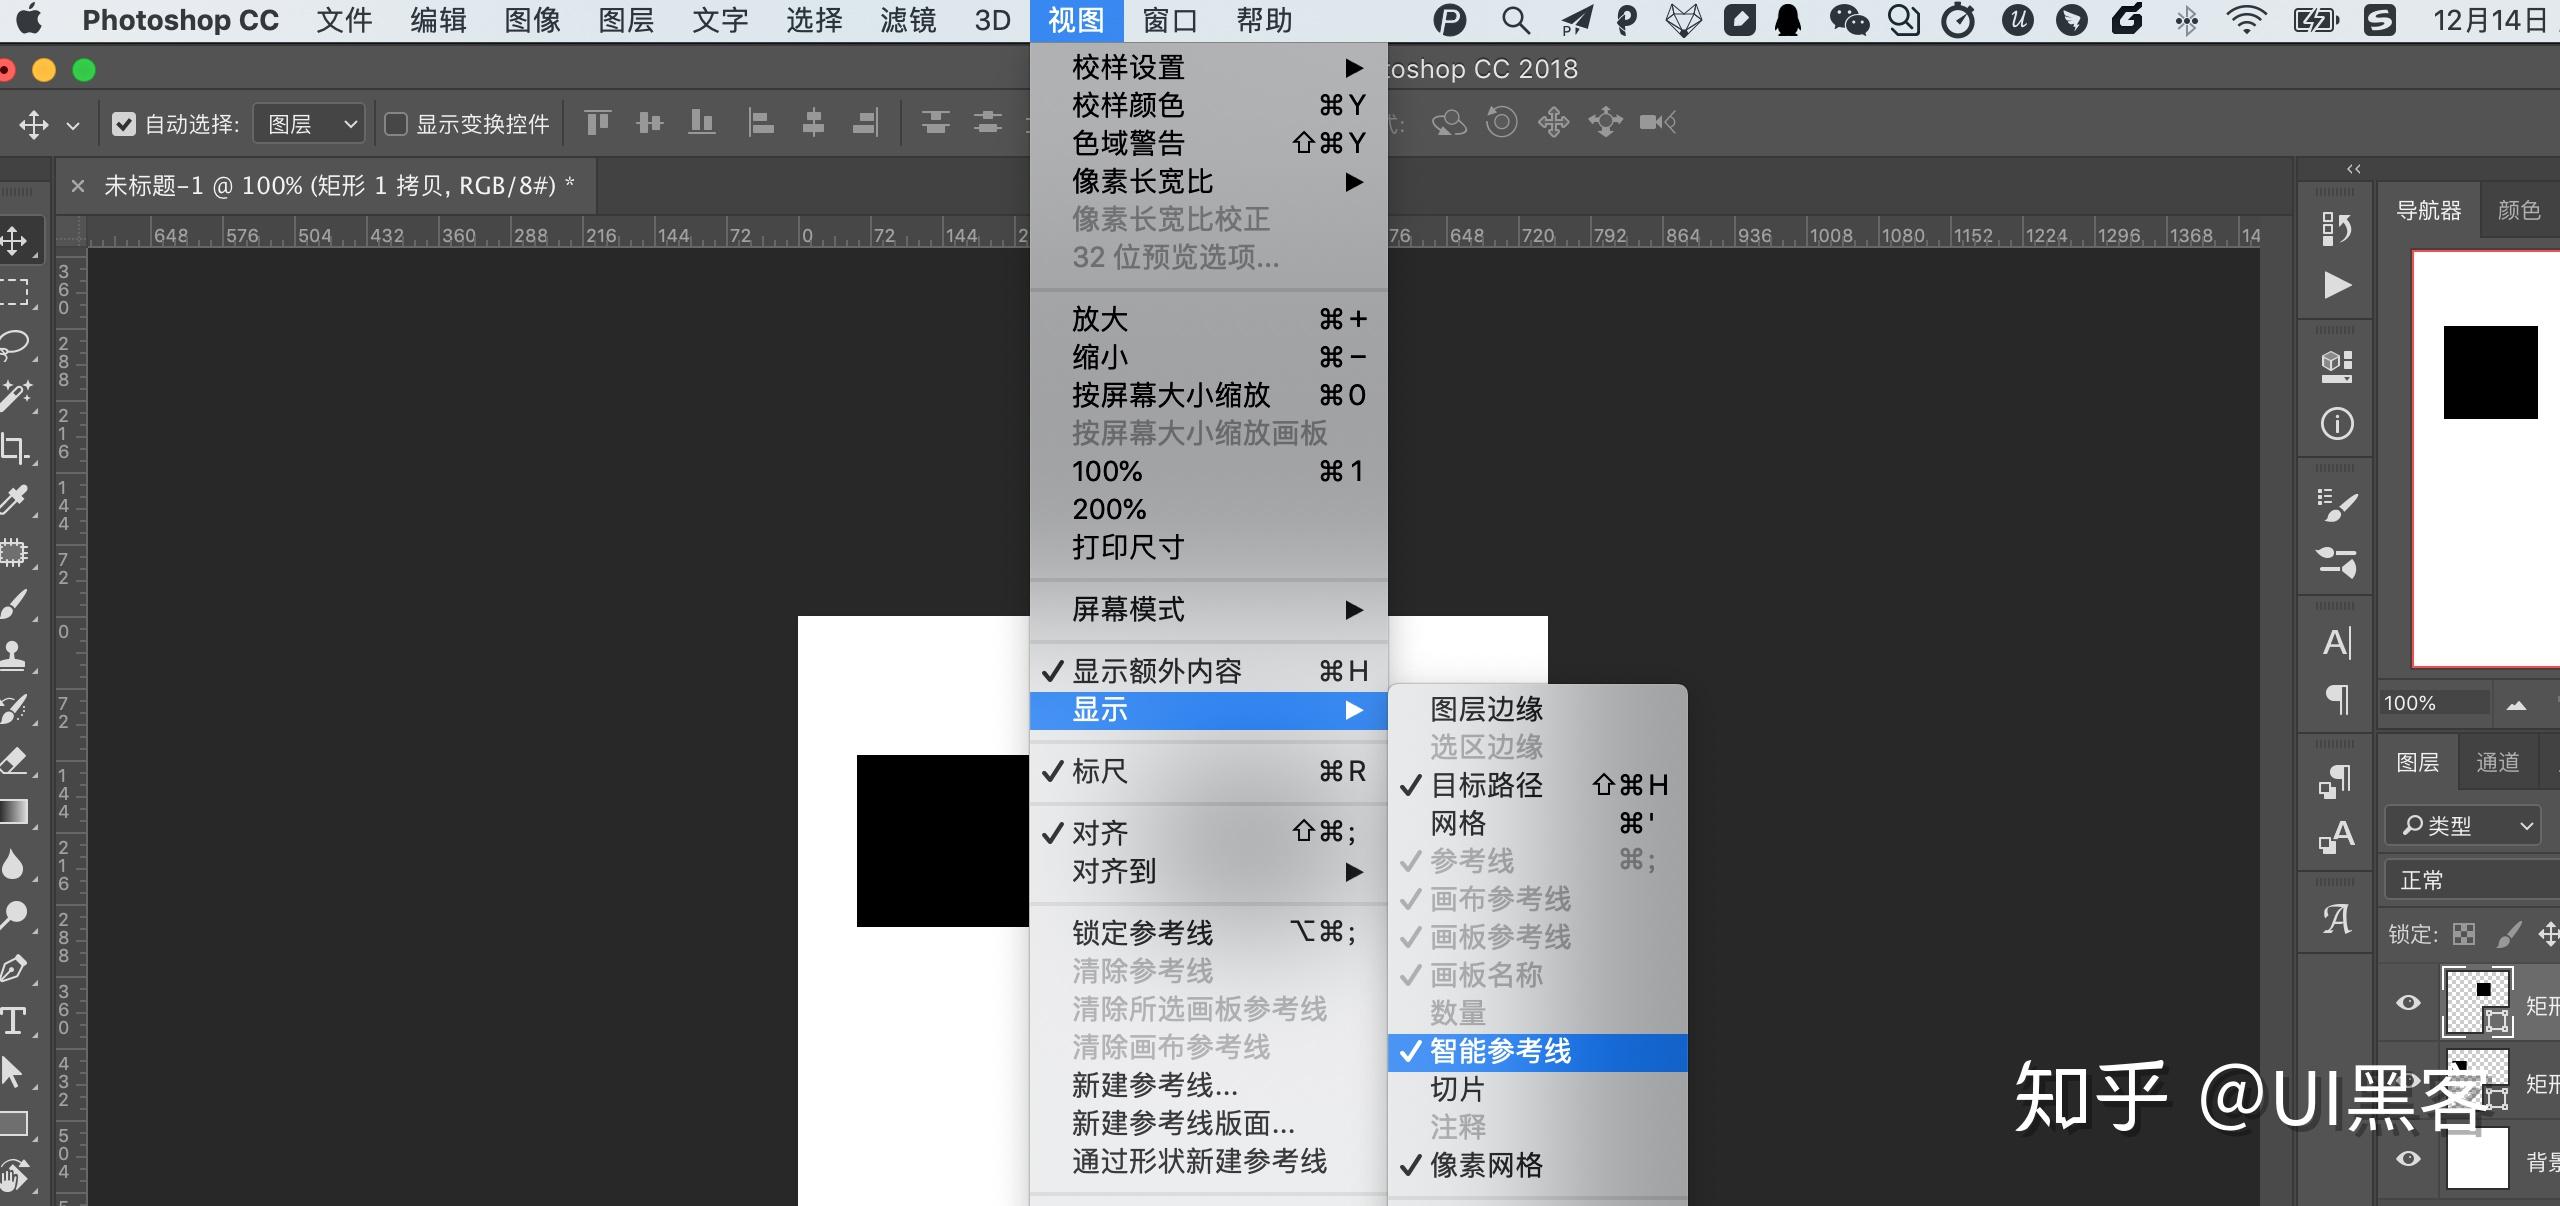
Task: Select the Rectangular Marquee tool
Action: pyautogui.click(x=15, y=292)
